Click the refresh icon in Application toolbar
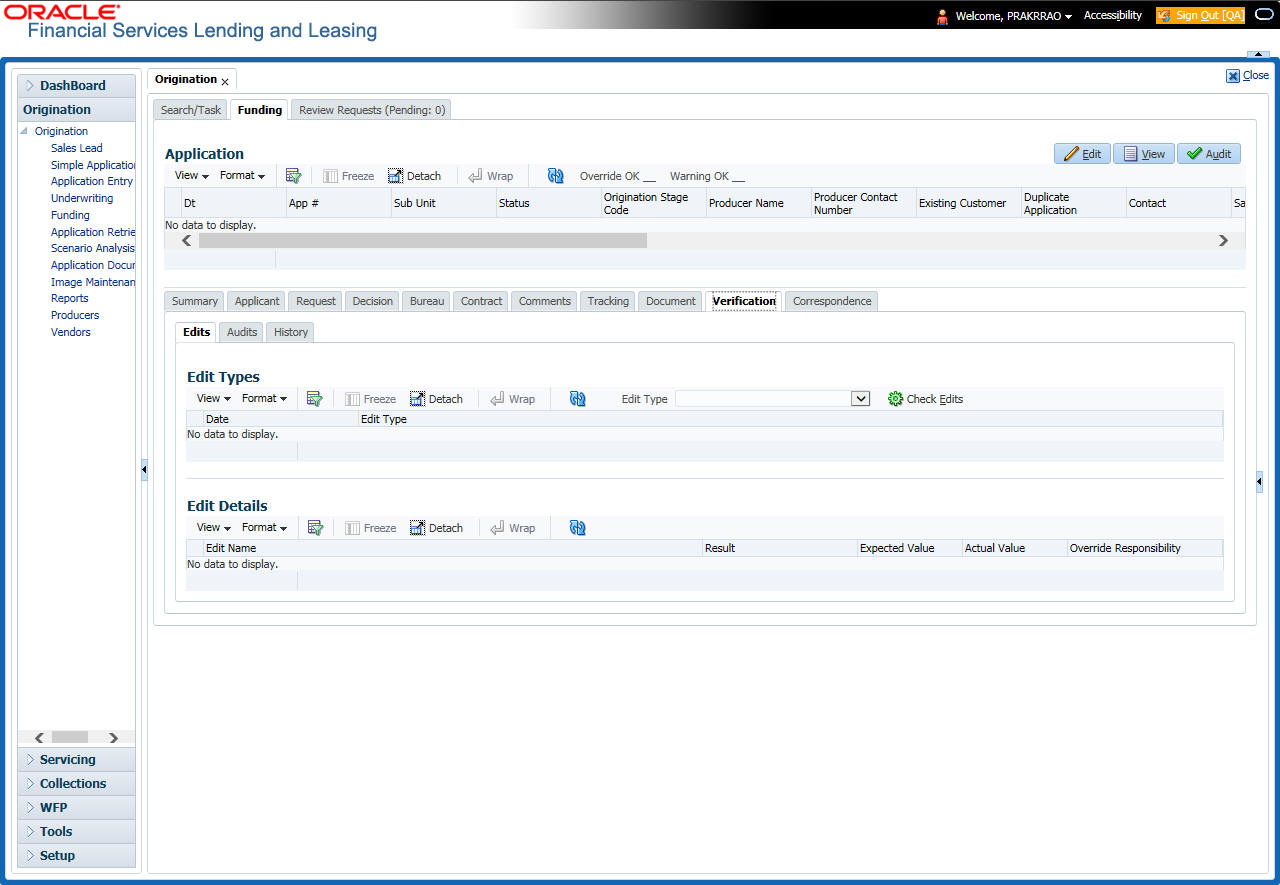The image size is (1280, 885). point(556,176)
